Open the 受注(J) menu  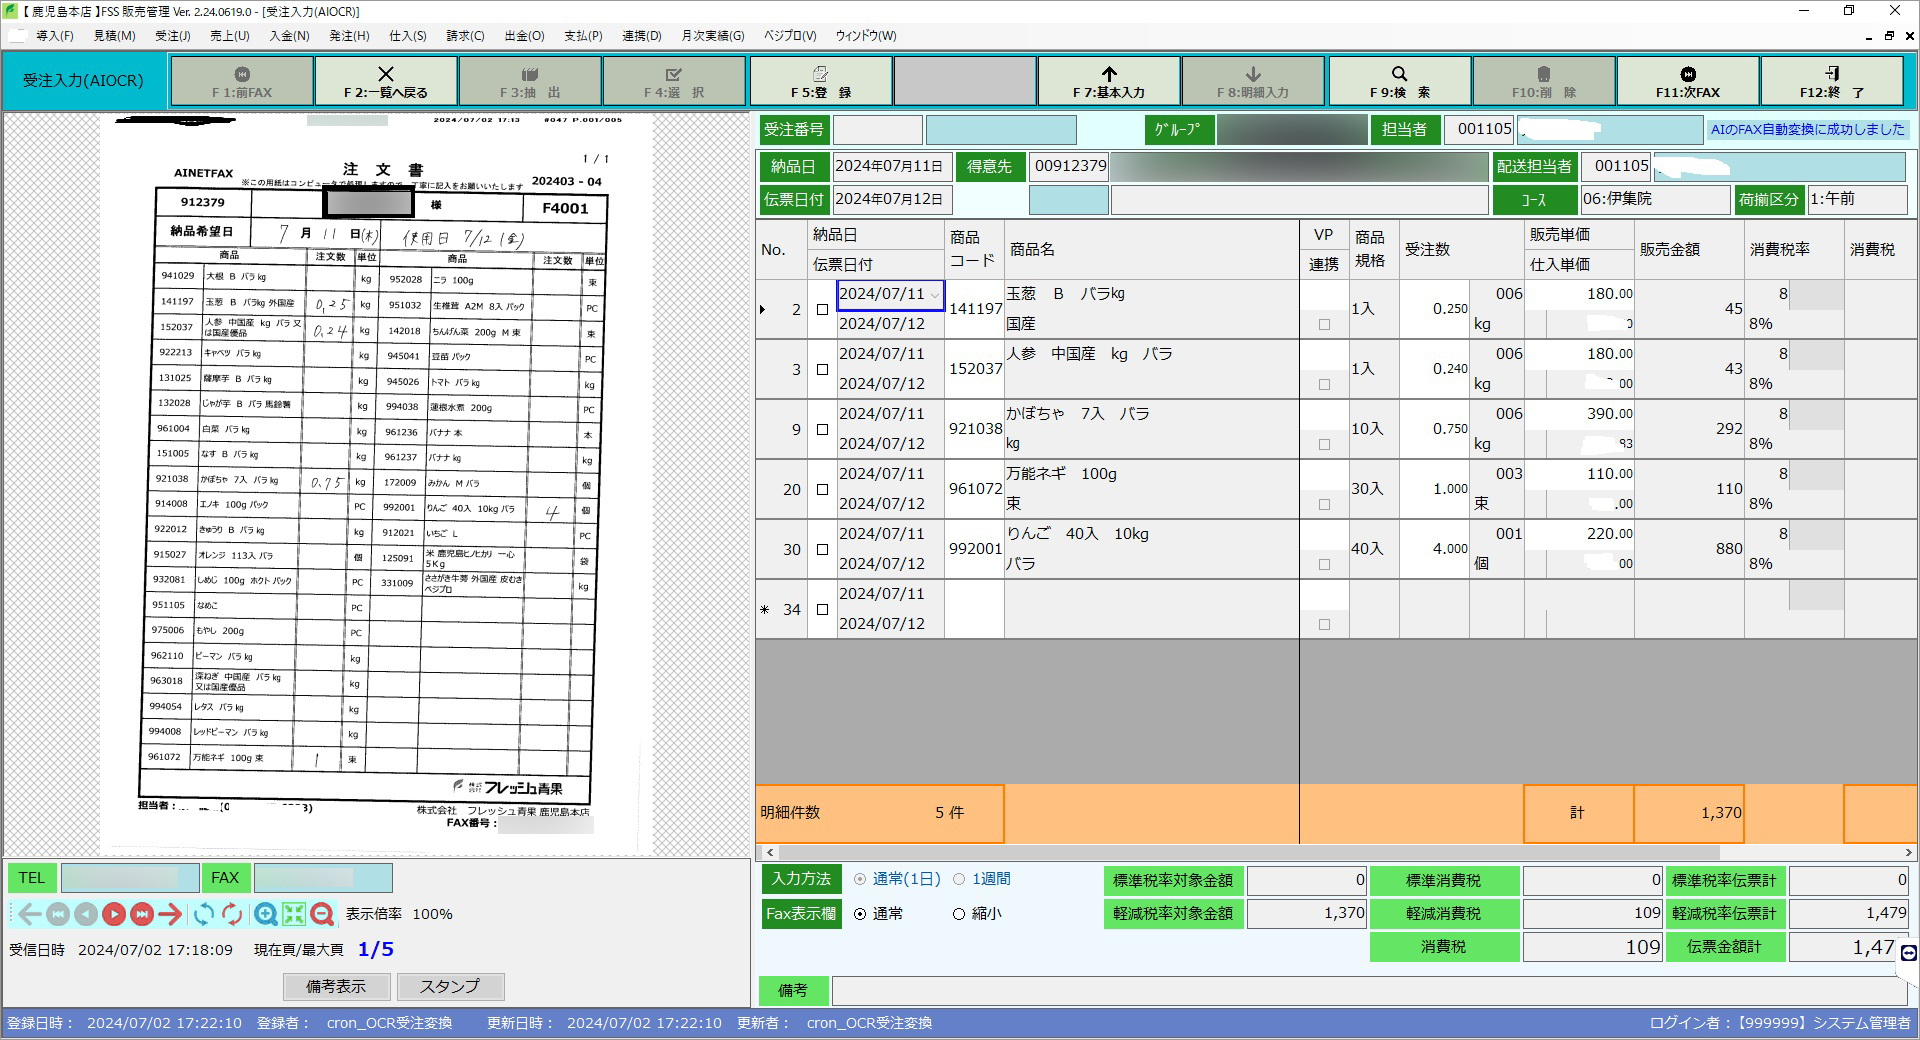pos(172,36)
